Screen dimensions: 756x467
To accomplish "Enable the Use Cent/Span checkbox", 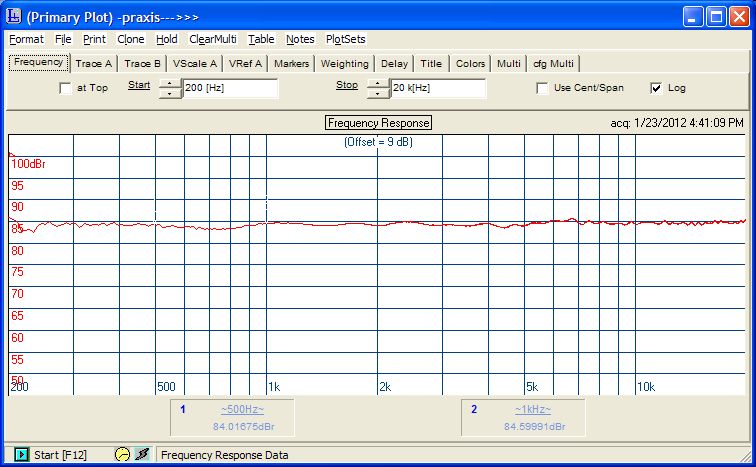I will 542,88.
